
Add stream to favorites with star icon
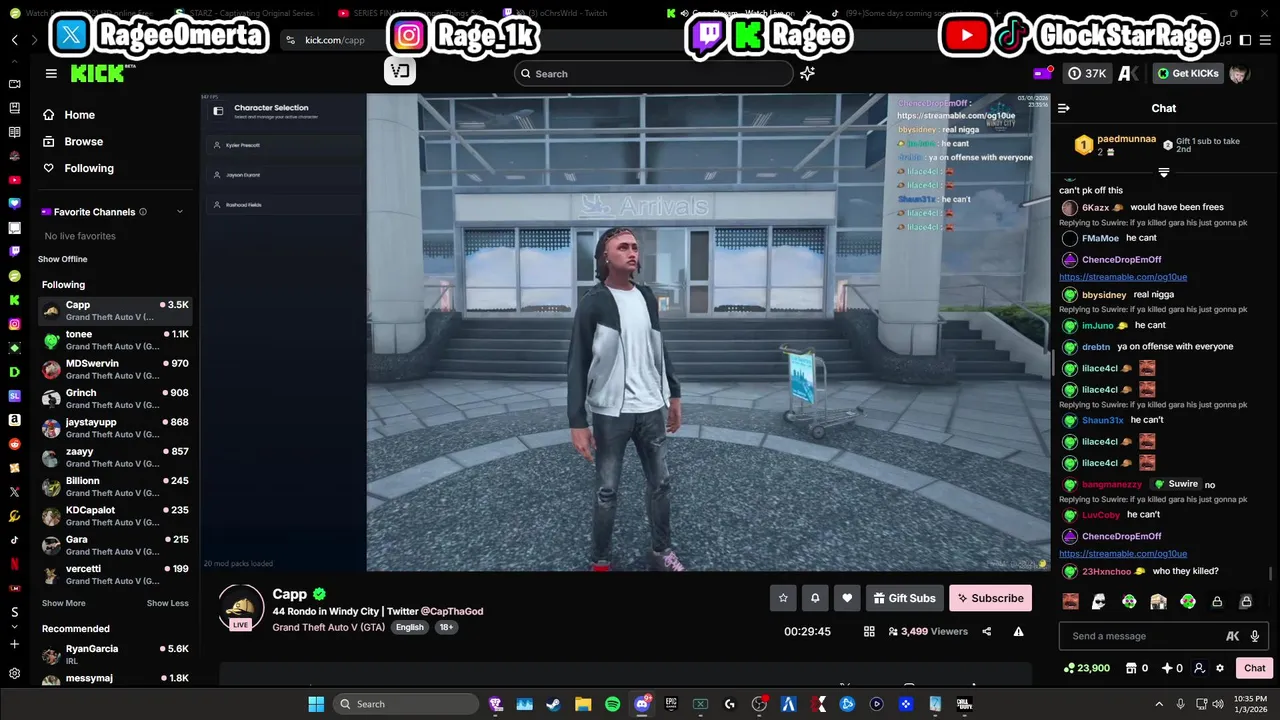pyautogui.click(x=783, y=598)
